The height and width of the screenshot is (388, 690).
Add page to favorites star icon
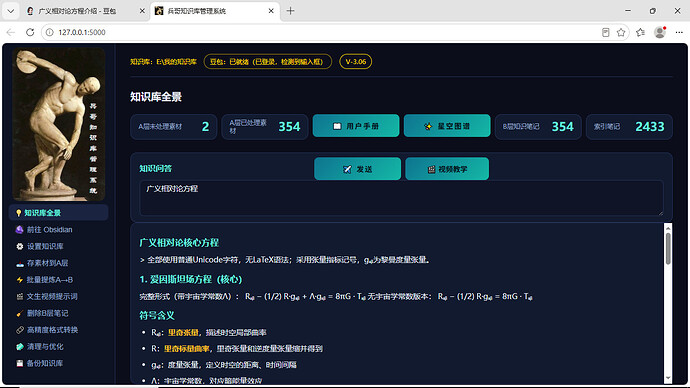tap(621, 32)
